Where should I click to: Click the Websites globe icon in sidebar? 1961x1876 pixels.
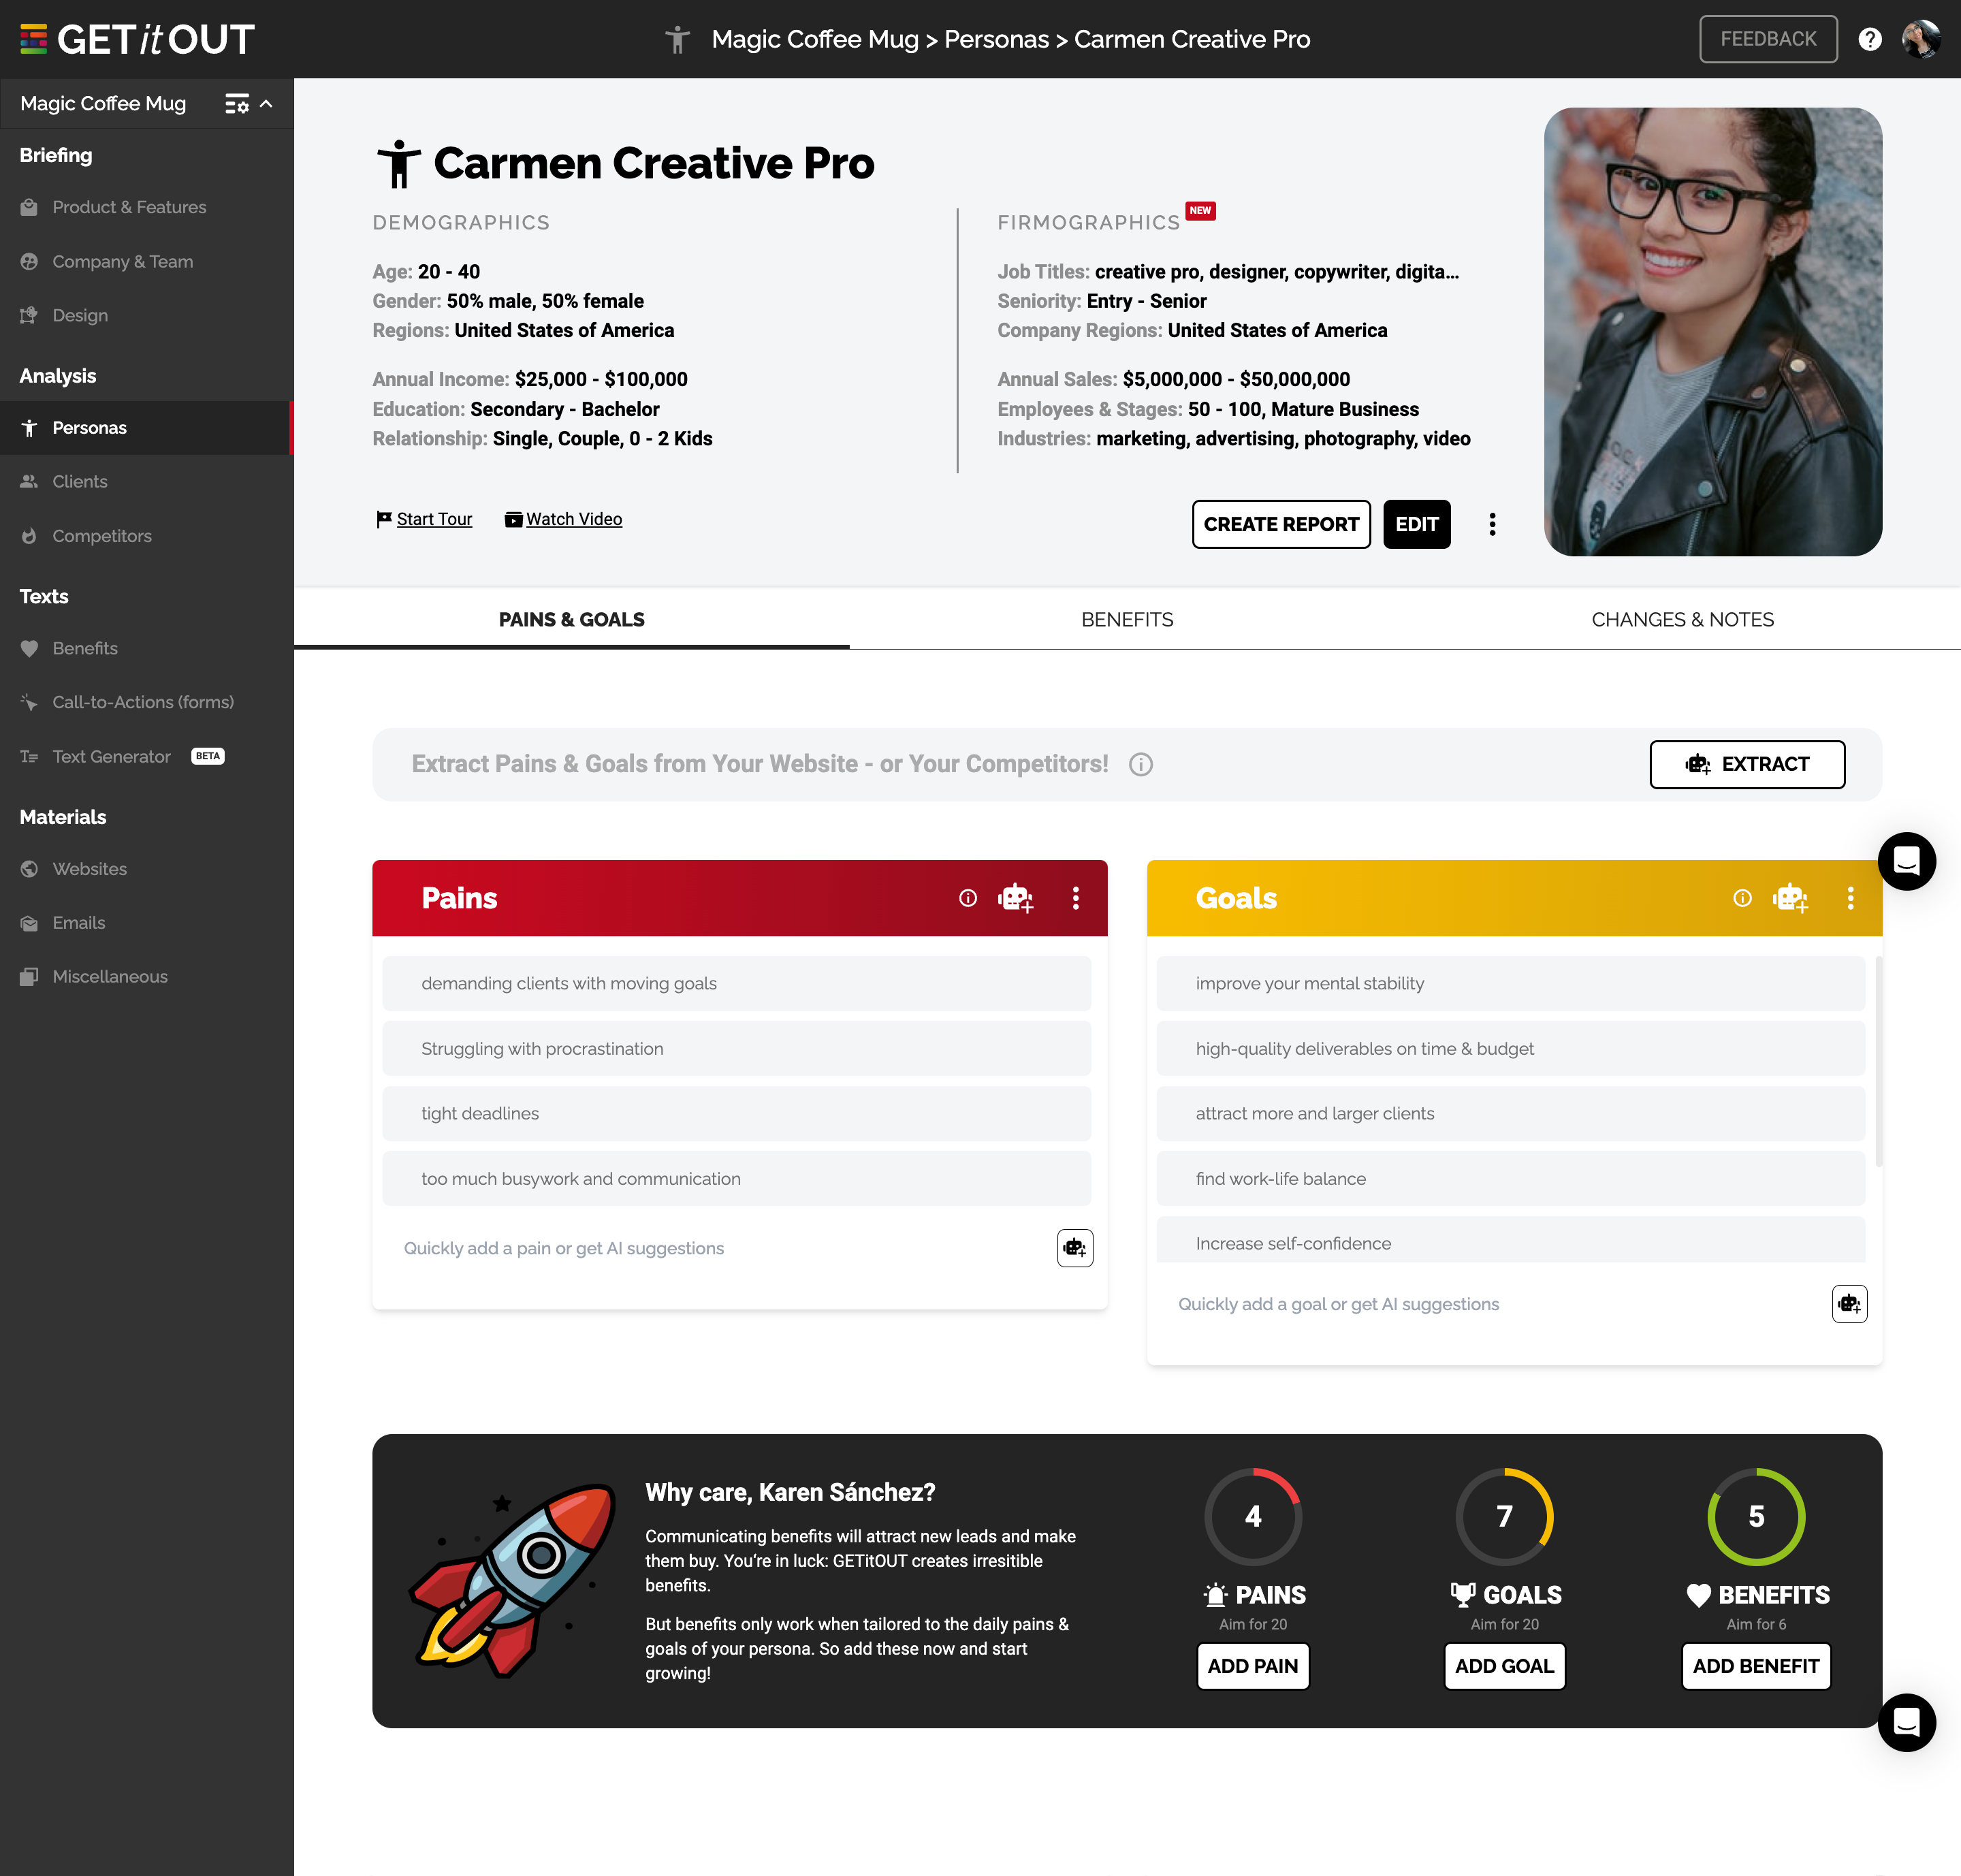pos(29,868)
